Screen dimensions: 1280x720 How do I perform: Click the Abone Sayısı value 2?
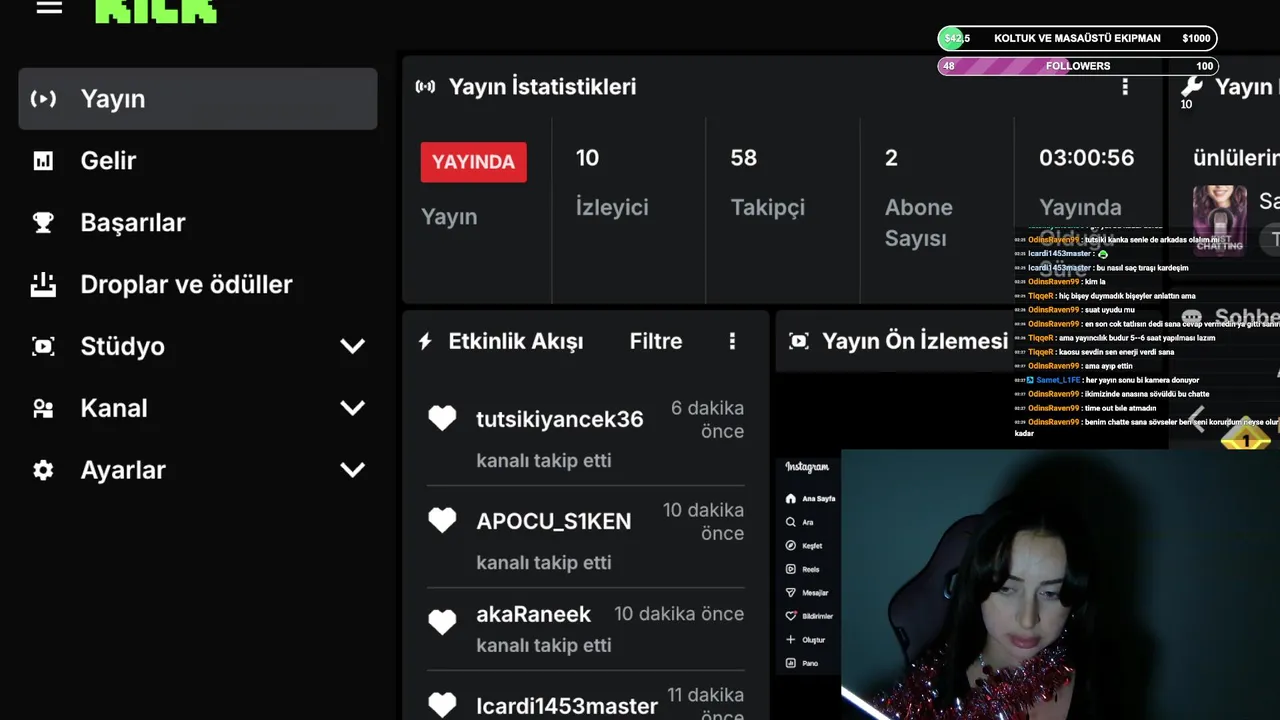891,158
